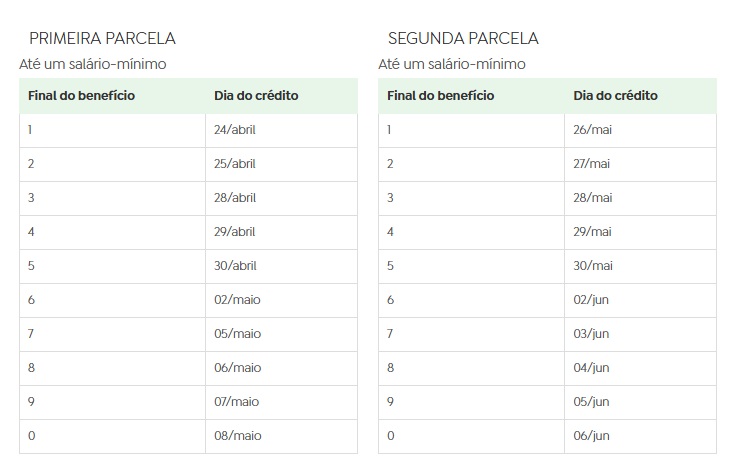
Task: Select the 08/maio credit date cell
Action: click(x=237, y=436)
